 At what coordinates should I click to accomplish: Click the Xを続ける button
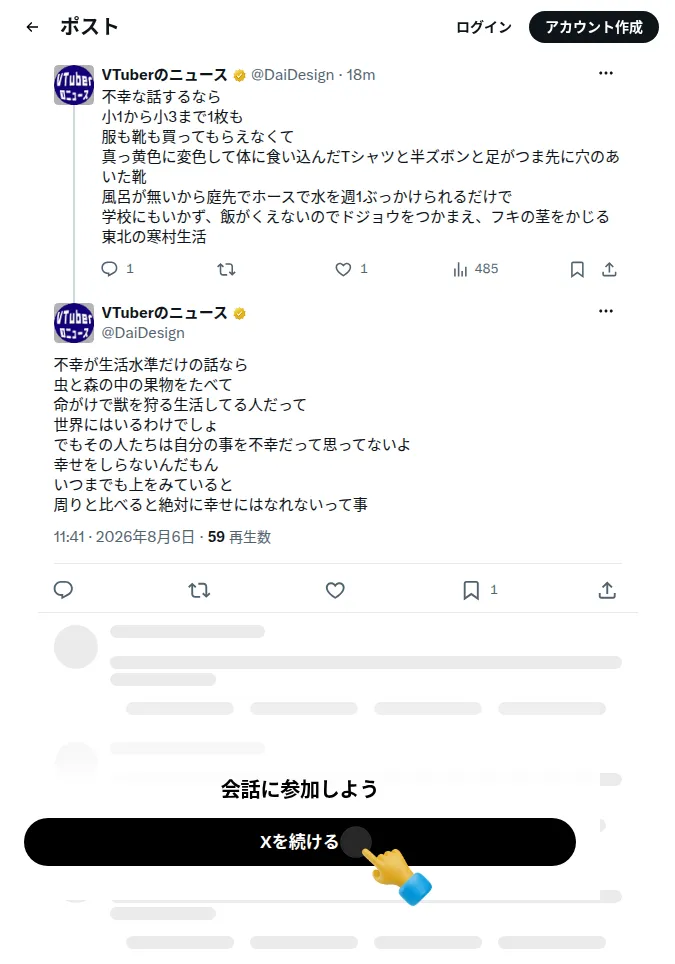tap(300, 842)
